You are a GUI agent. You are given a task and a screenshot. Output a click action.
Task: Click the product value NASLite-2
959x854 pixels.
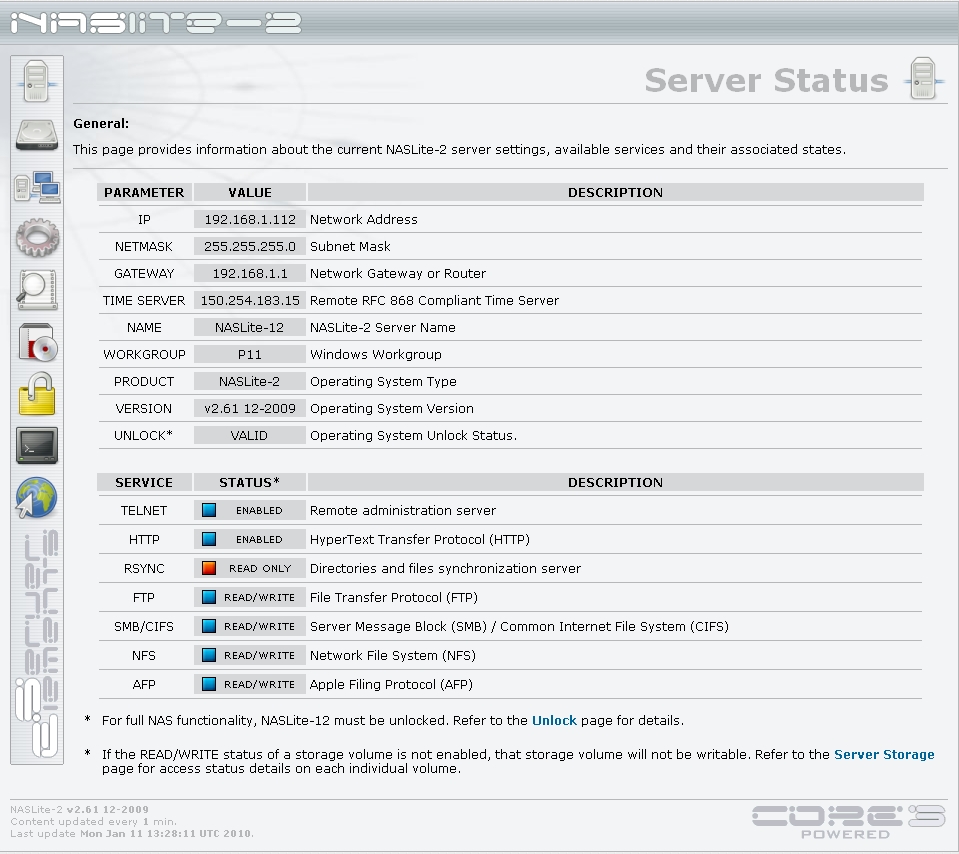pyautogui.click(x=250, y=381)
